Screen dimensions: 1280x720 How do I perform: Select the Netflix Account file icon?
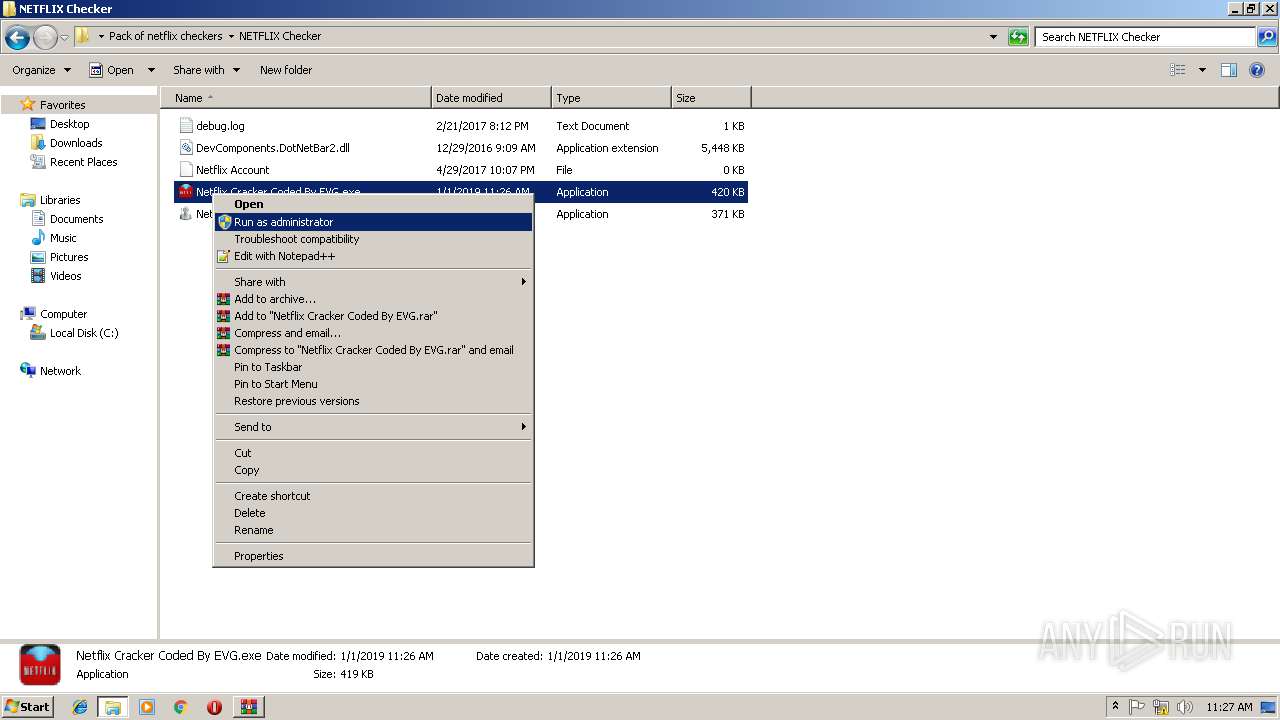tap(185, 170)
